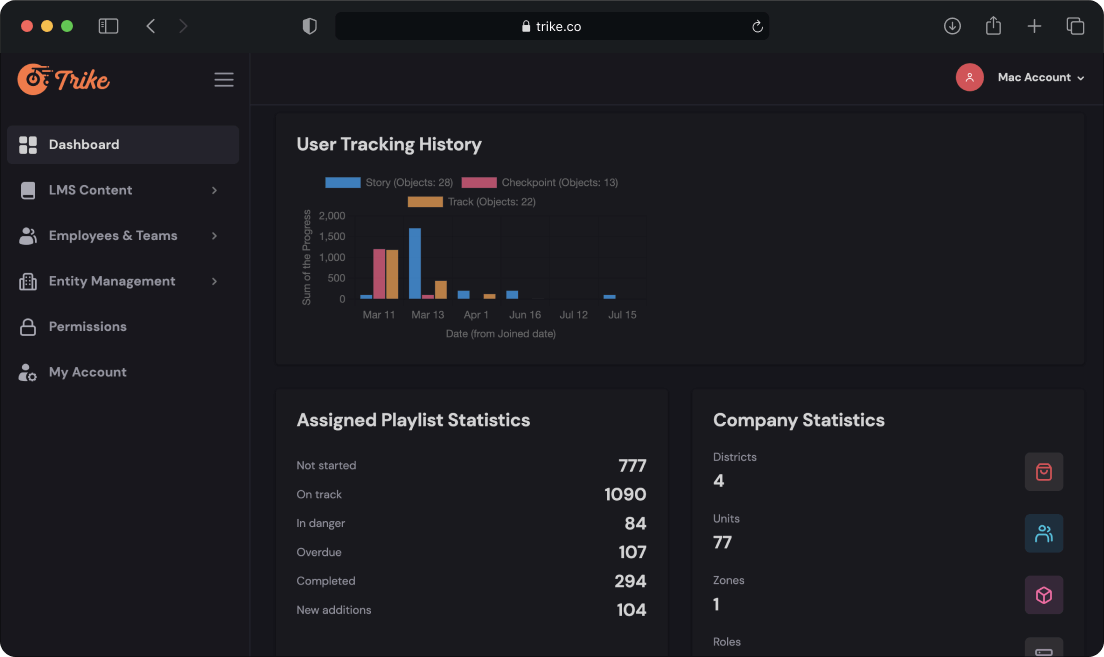This screenshot has height=657, width=1104.
Task: Click the LMS Content book icon
Action: 28,190
